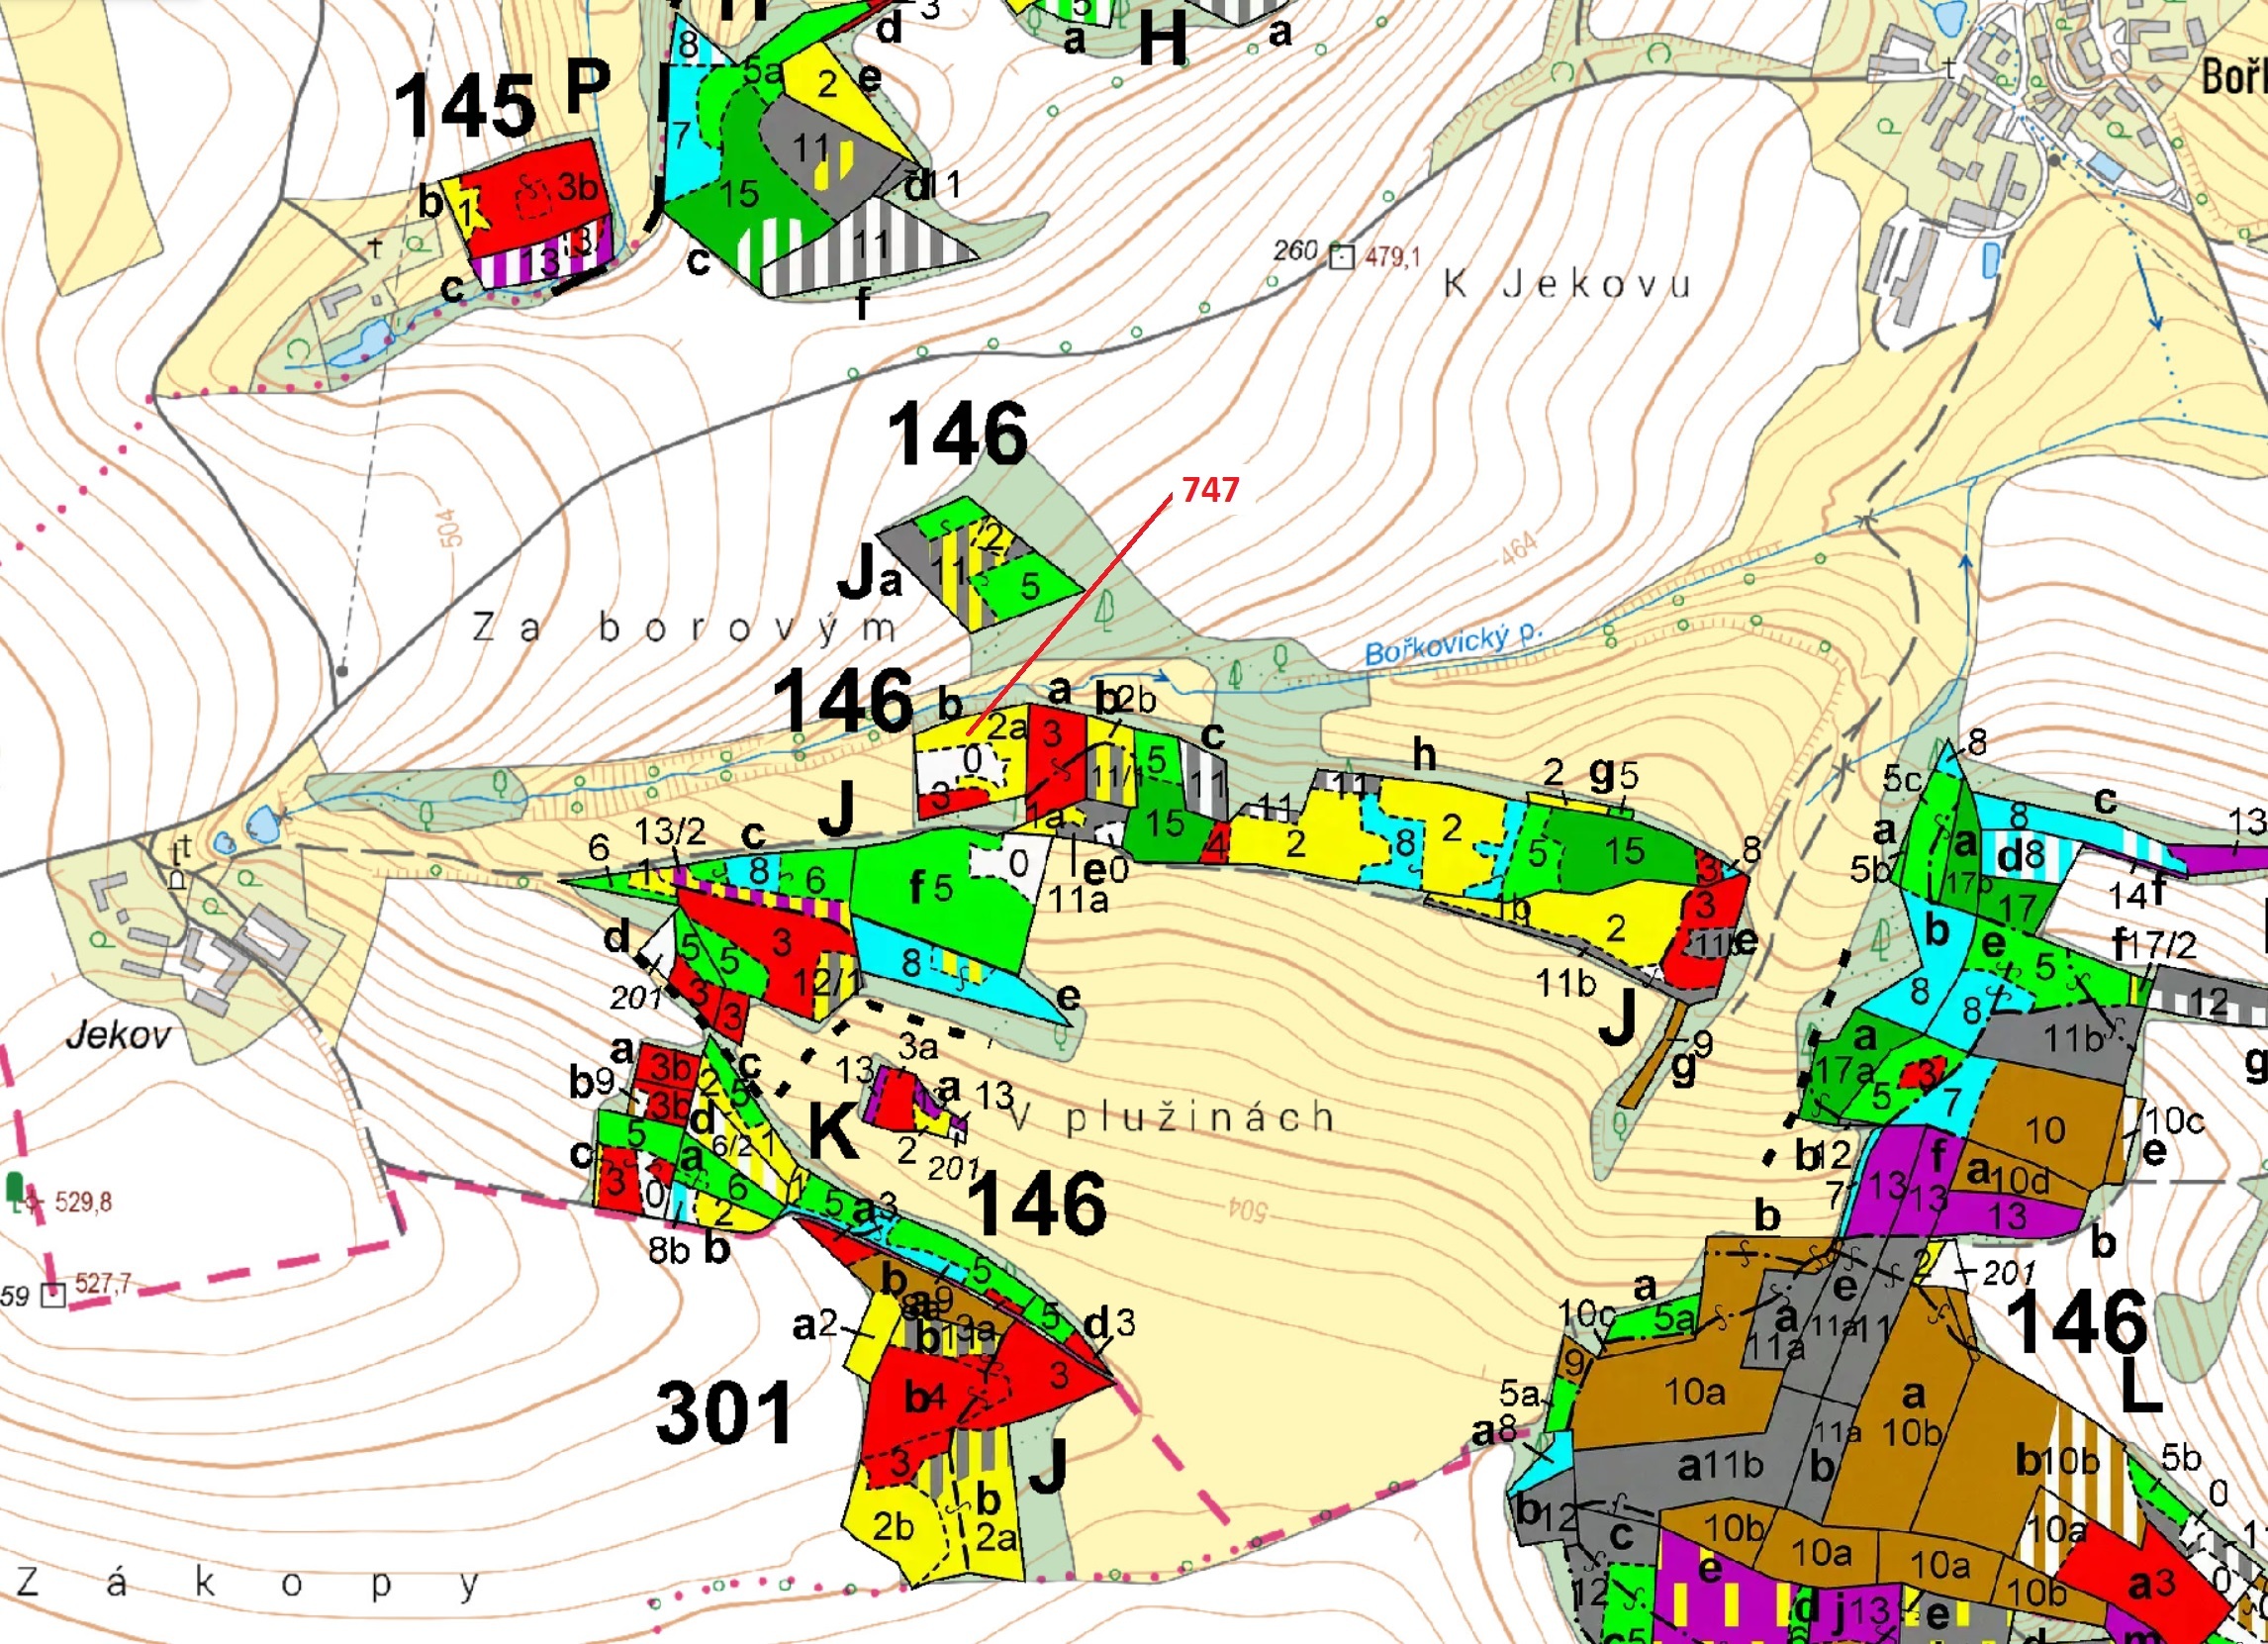
Task: Click the Jekov settlement label
Action: point(118,1034)
